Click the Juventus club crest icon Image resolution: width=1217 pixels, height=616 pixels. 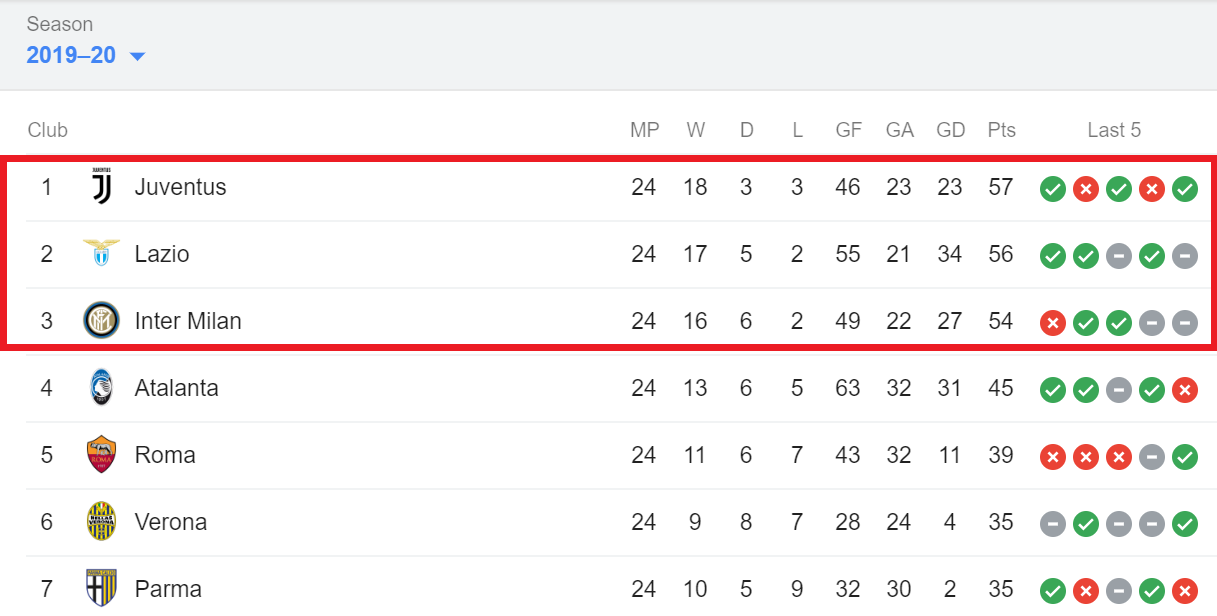point(101,187)
